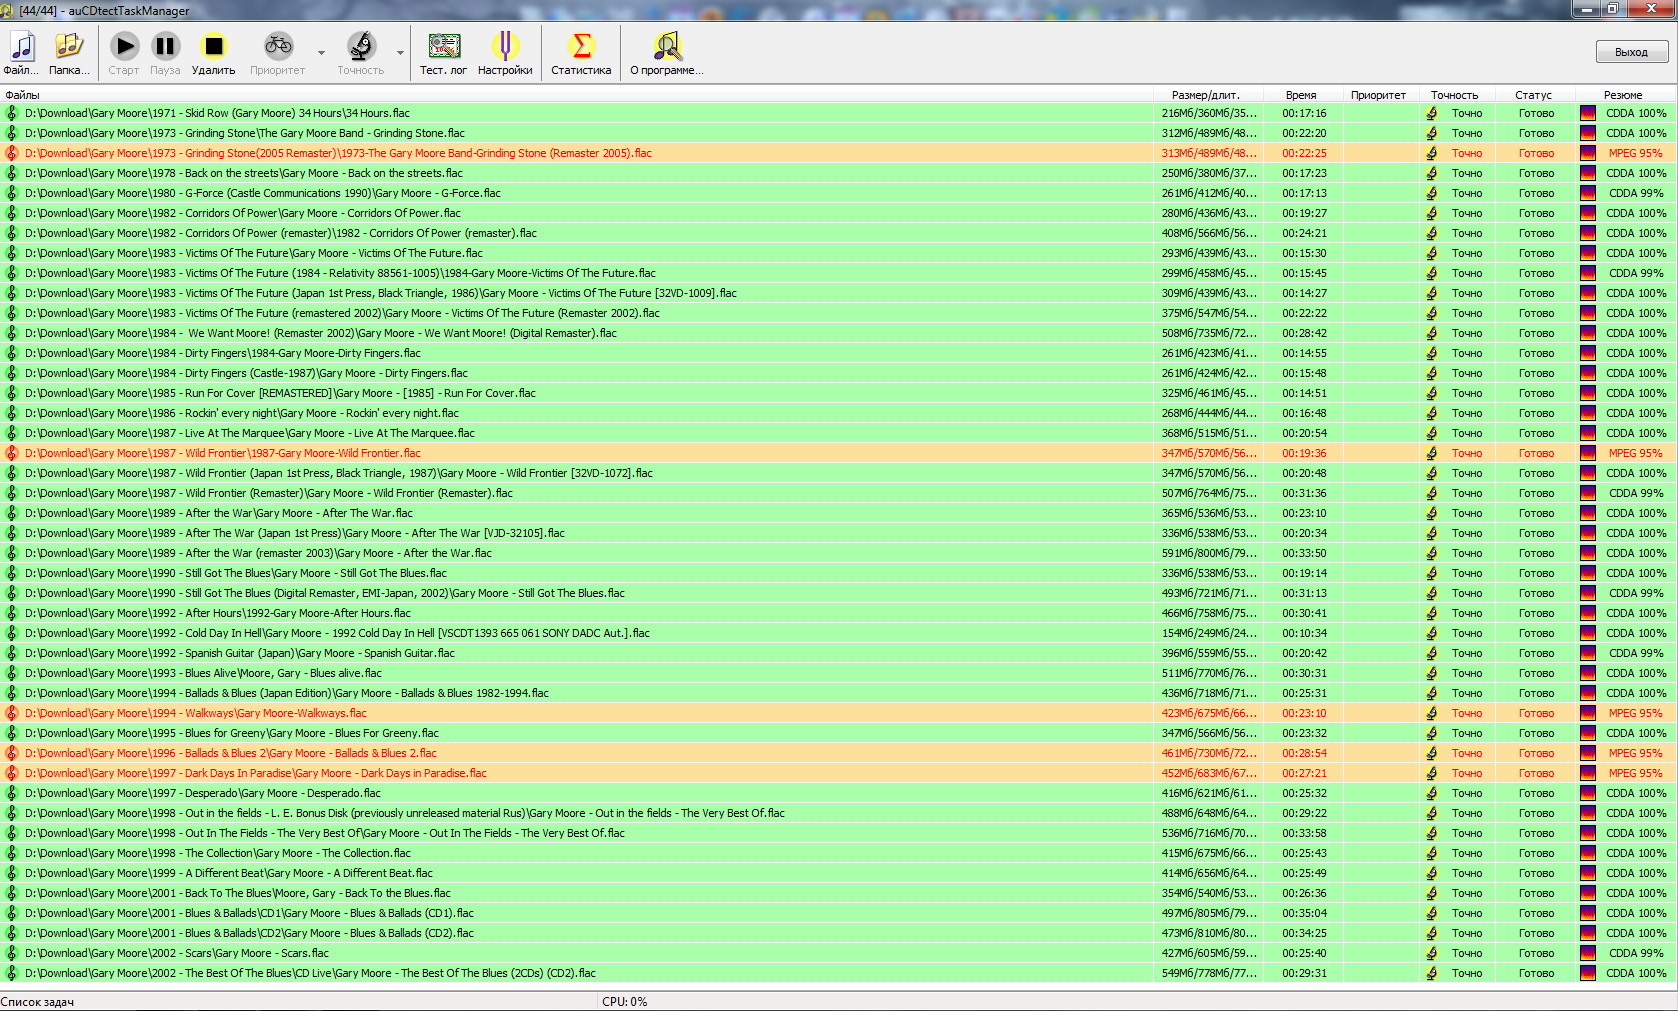Select the red Grinding Stone Remaster 2005 row

838,153
